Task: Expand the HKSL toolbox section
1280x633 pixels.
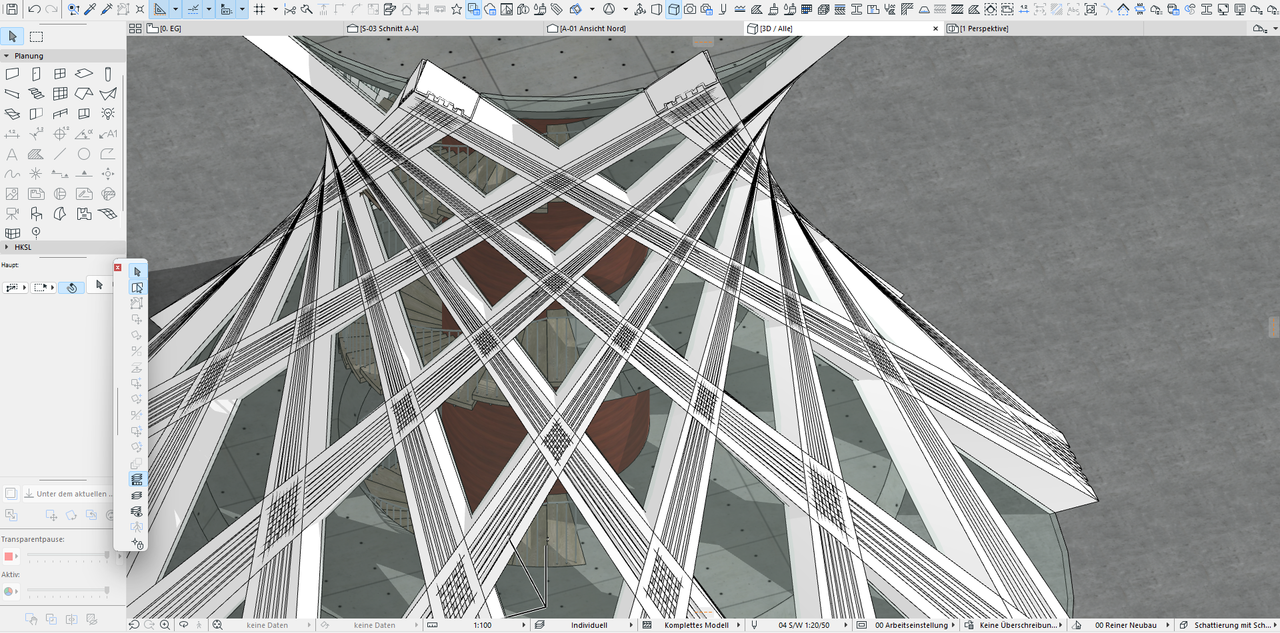Action: click(6, 246)
